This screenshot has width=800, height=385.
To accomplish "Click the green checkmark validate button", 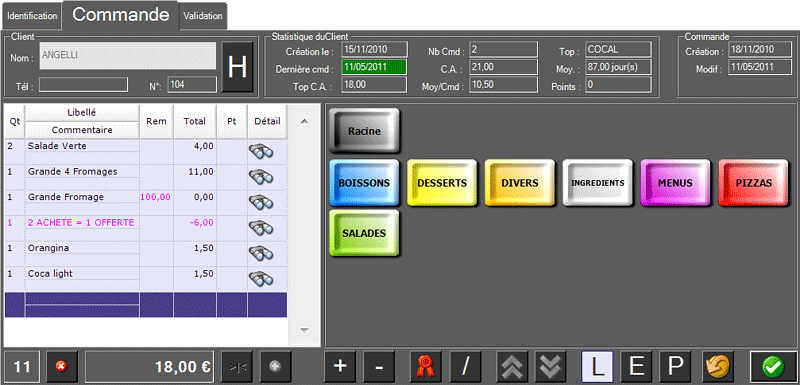I will coord(773,366).
